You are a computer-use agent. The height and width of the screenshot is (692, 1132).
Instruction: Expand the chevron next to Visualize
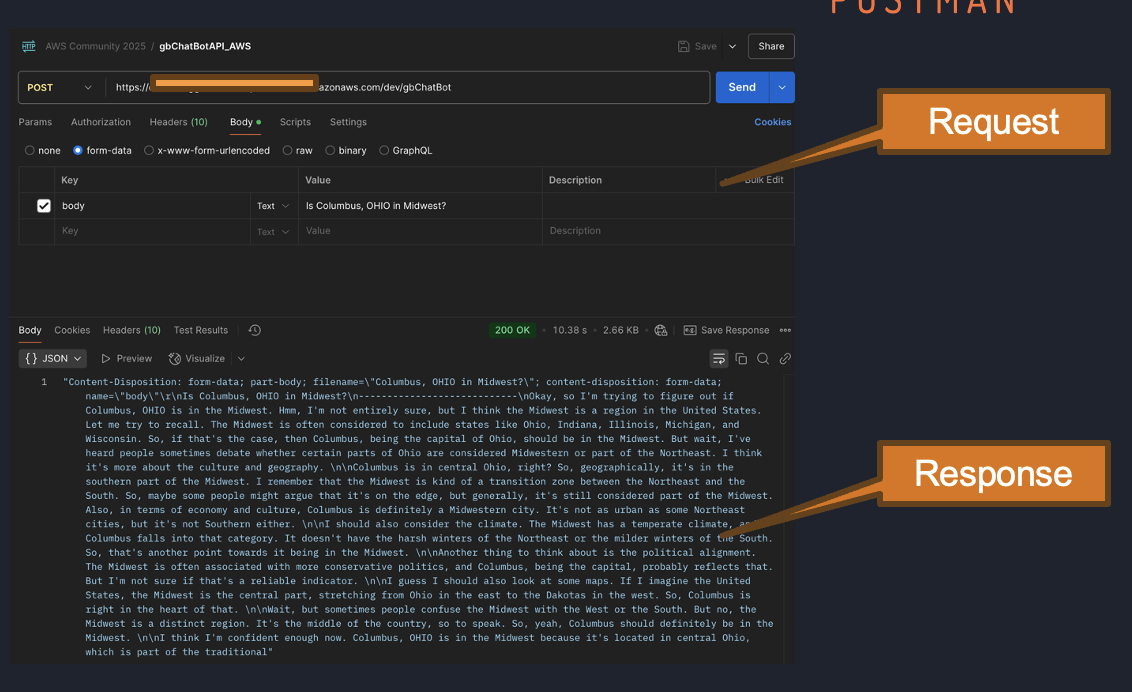pos(241,359)
